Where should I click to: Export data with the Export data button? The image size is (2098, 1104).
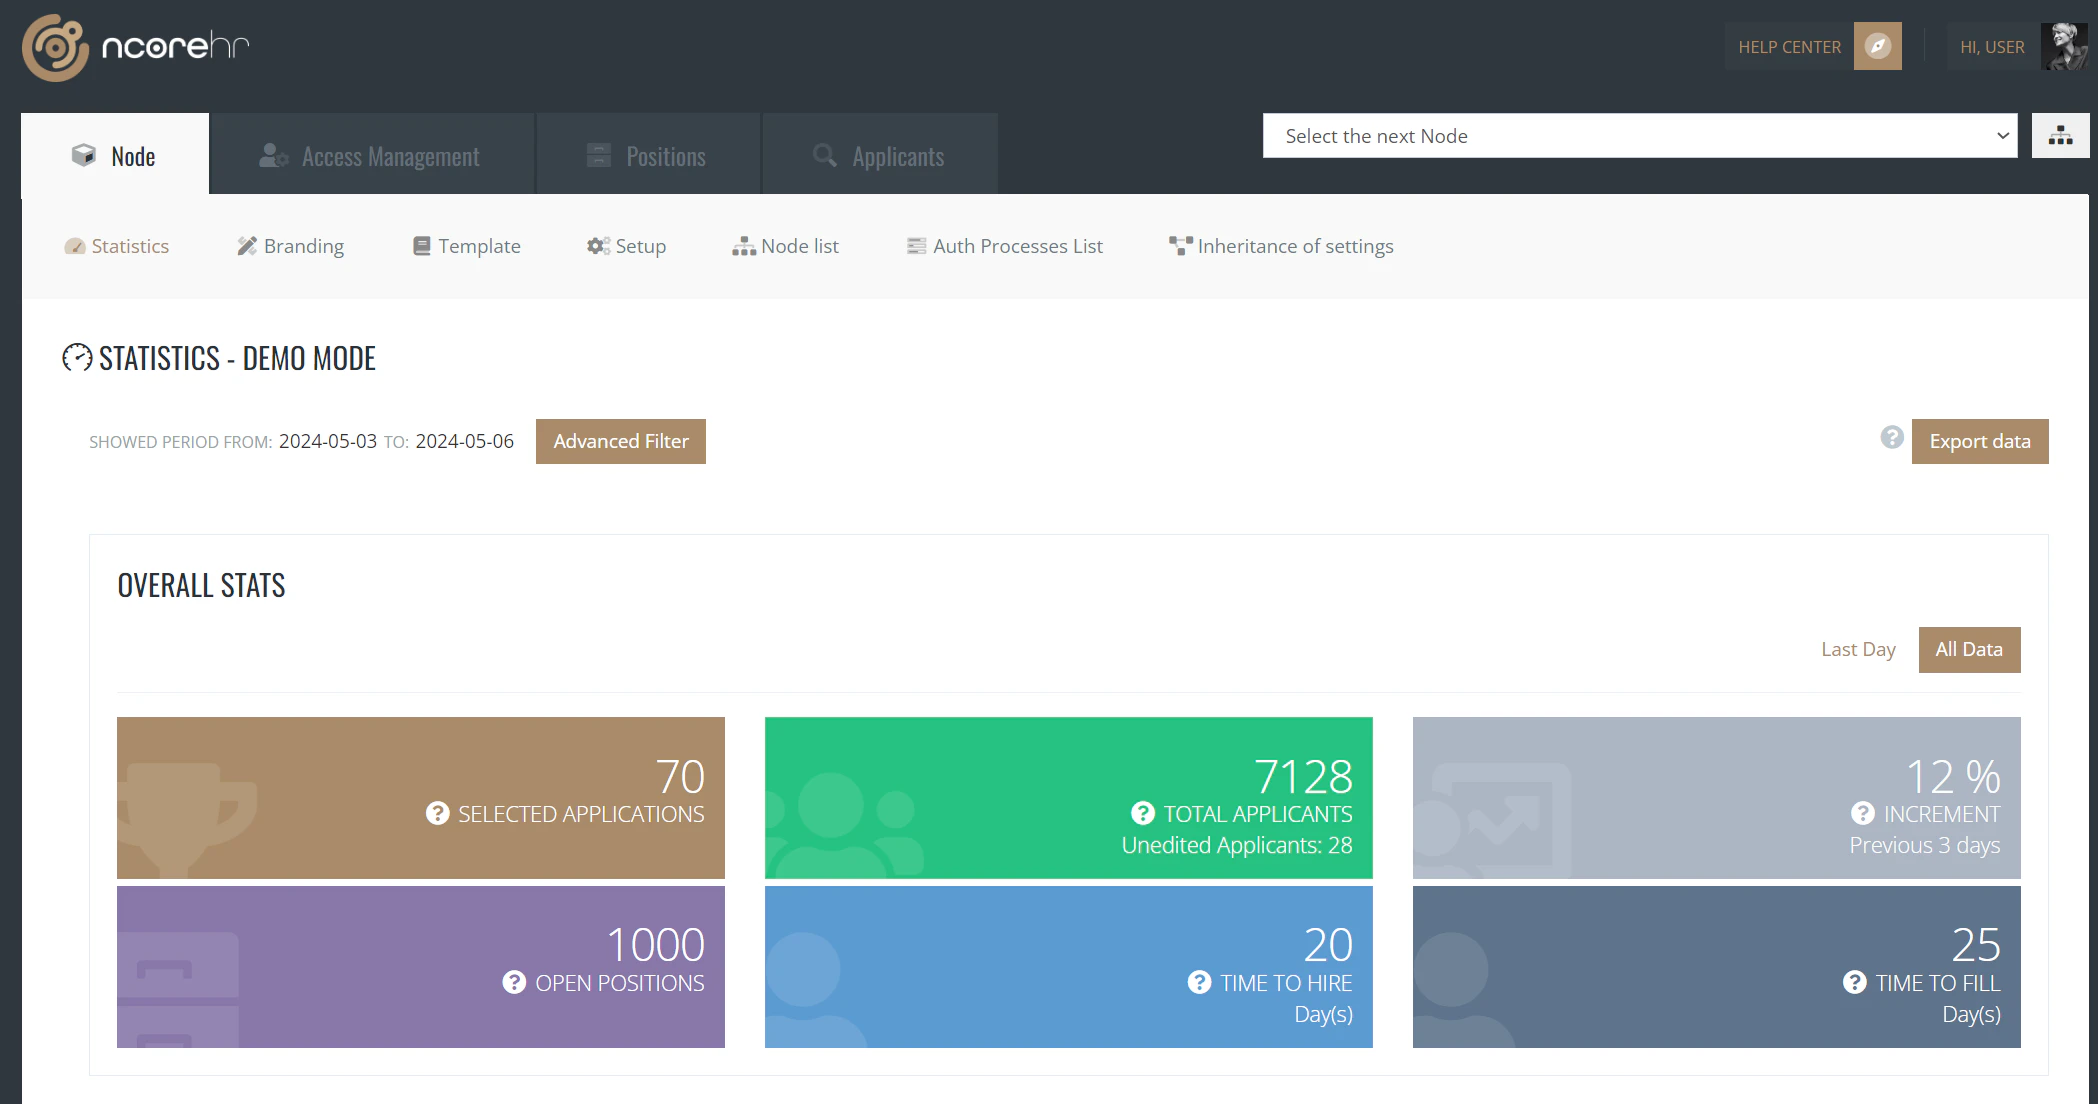[1979, 441]
